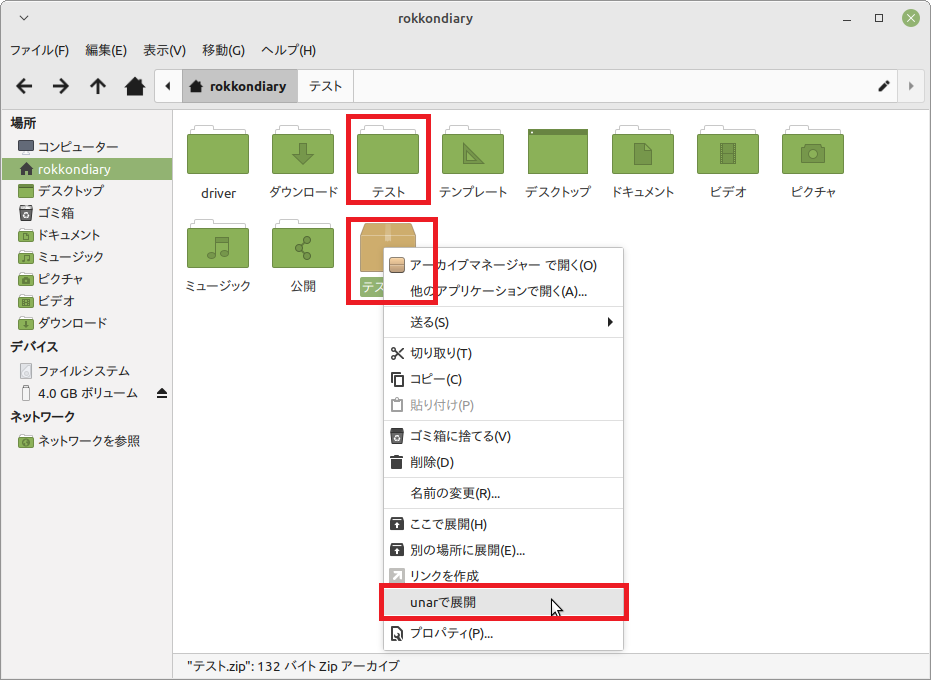Show earlier path bar entries via the left arrow

coord(168,86)
